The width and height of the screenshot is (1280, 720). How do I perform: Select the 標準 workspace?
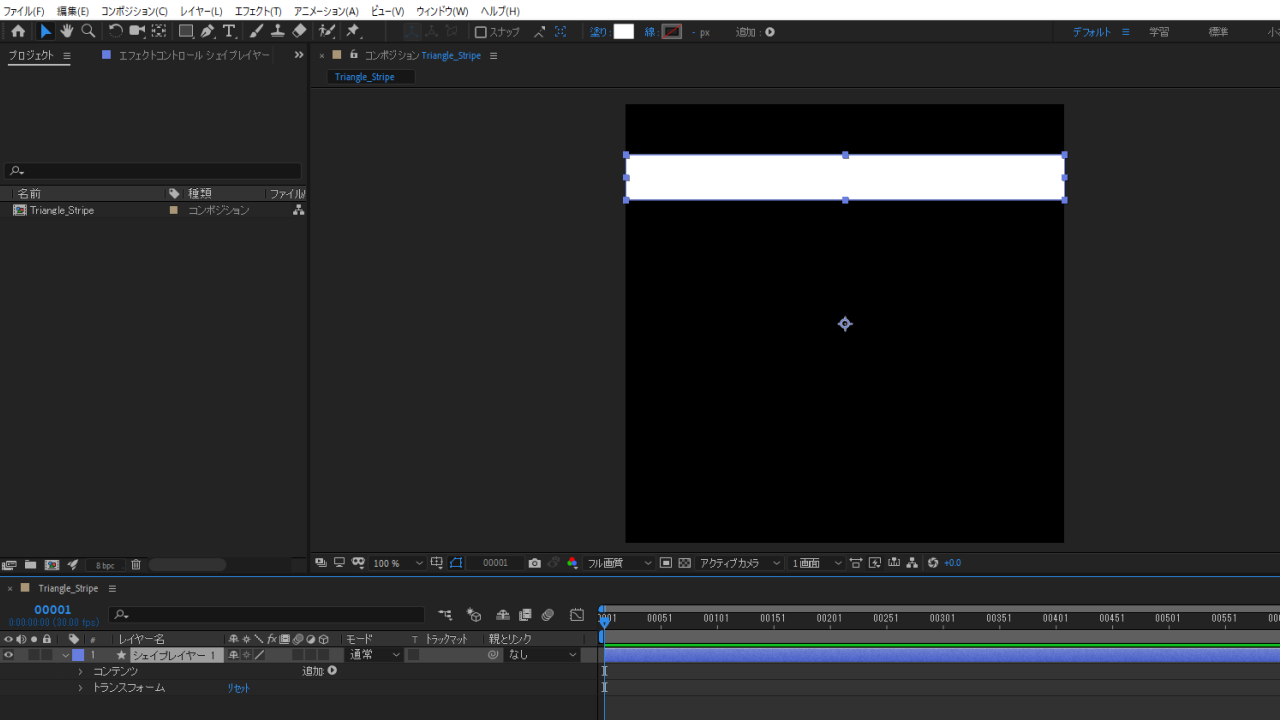point(1218,32)
